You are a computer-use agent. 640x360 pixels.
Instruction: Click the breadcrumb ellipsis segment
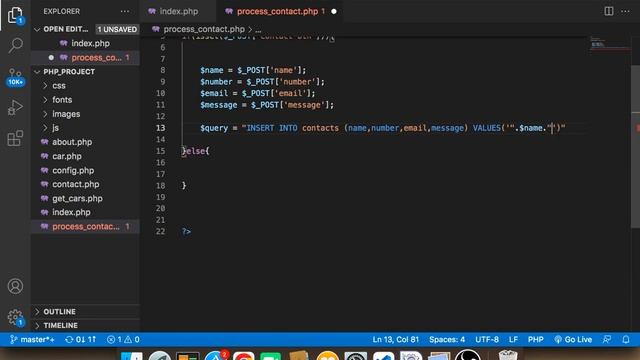coord(258,30)
